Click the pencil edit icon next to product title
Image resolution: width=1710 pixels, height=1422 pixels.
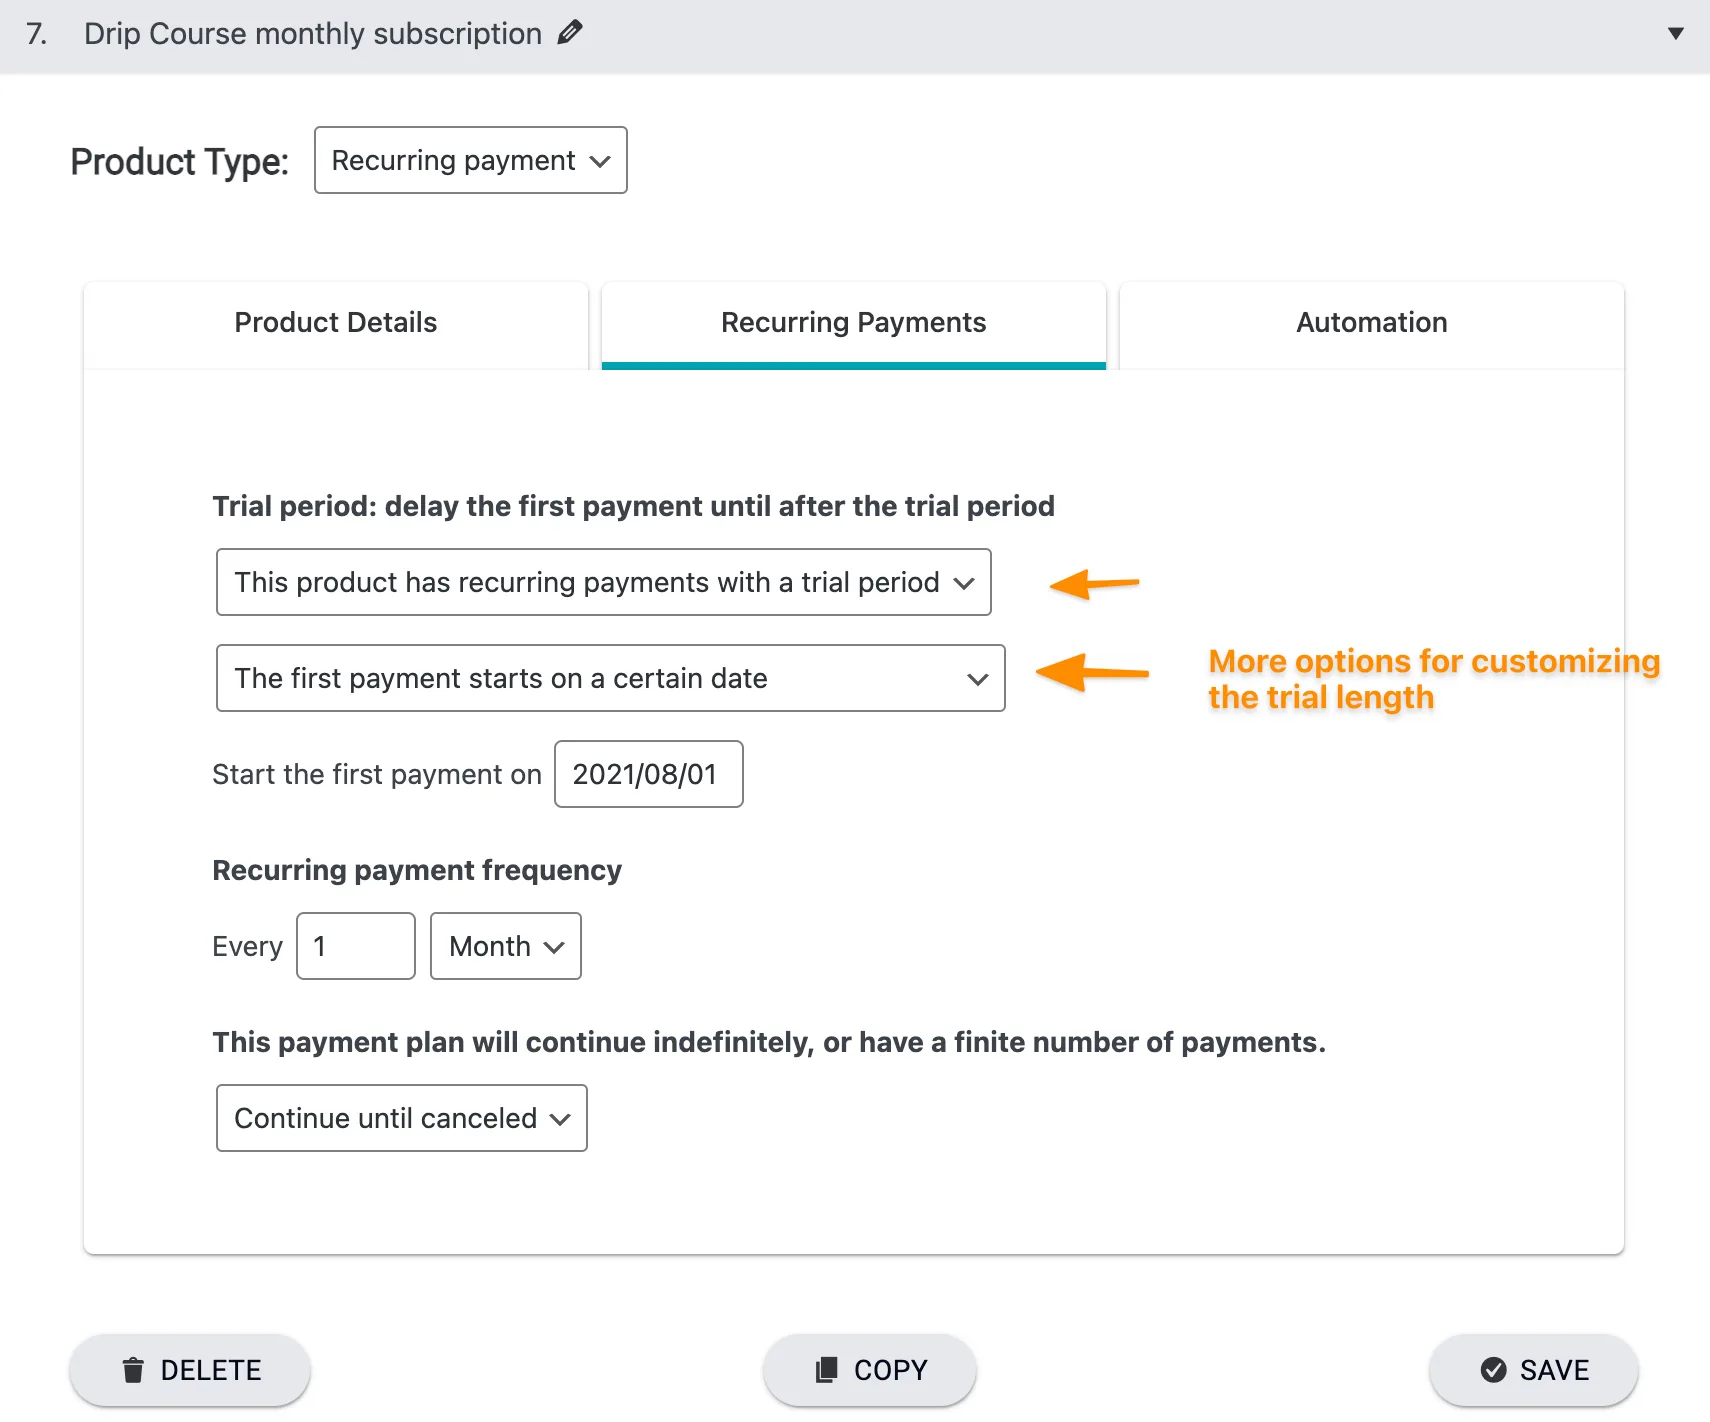[x=570, y=32]
